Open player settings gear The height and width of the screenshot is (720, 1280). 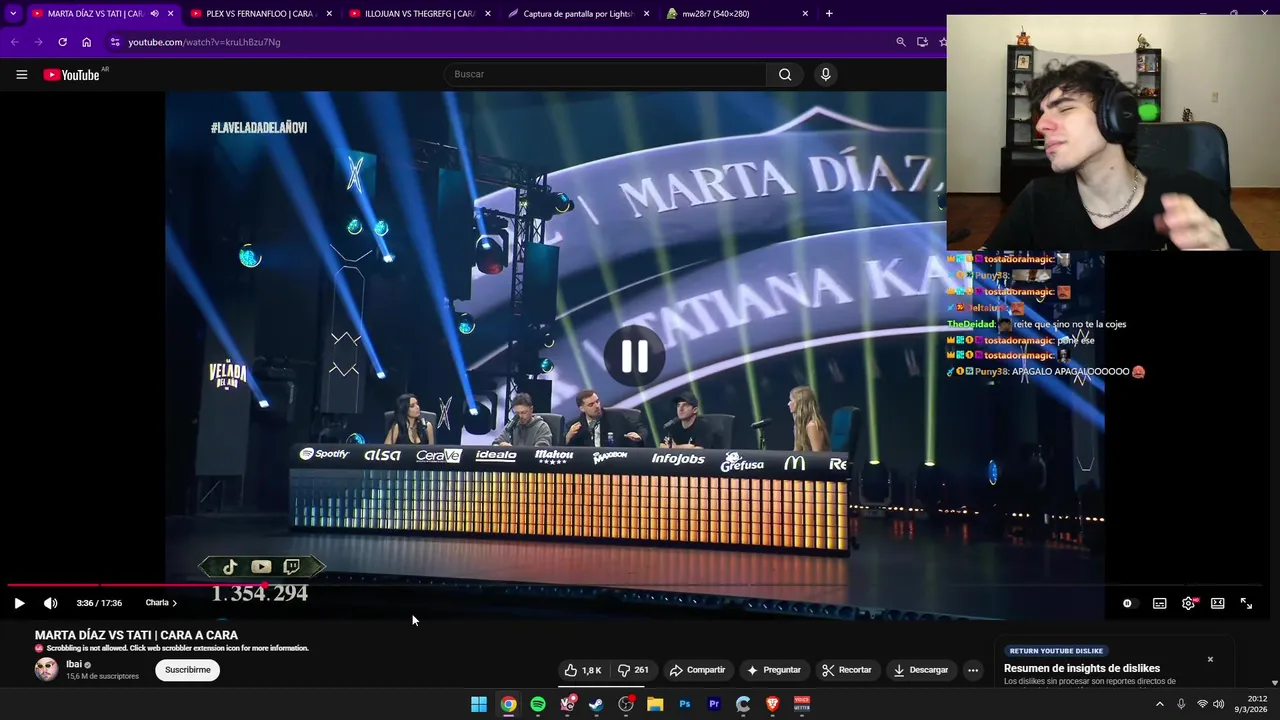click(1188, 603)
